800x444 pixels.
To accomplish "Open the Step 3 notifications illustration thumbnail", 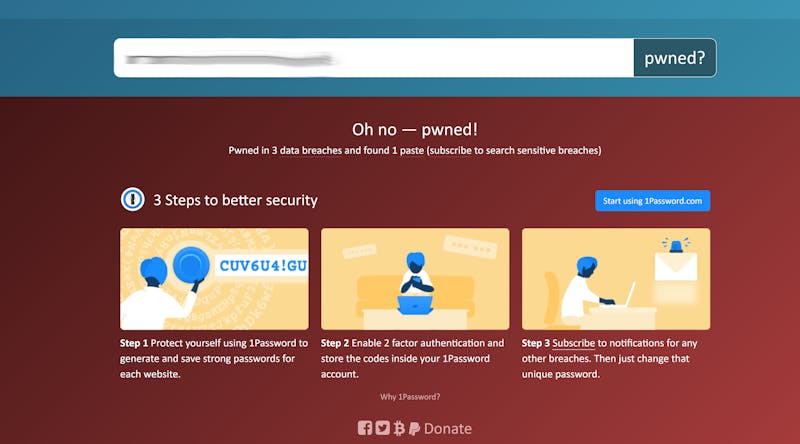I will click(616, 279).
